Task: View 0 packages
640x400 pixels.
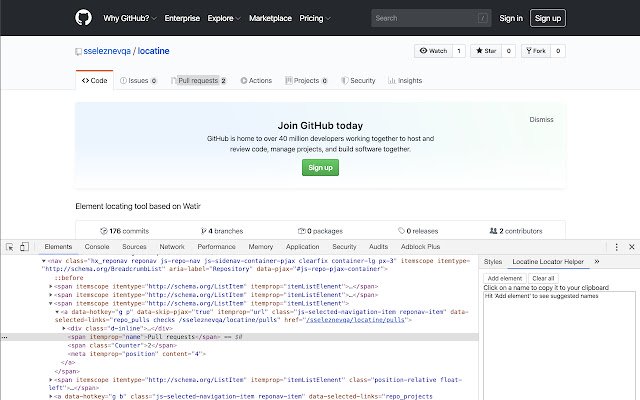Action: click(320, 231)
